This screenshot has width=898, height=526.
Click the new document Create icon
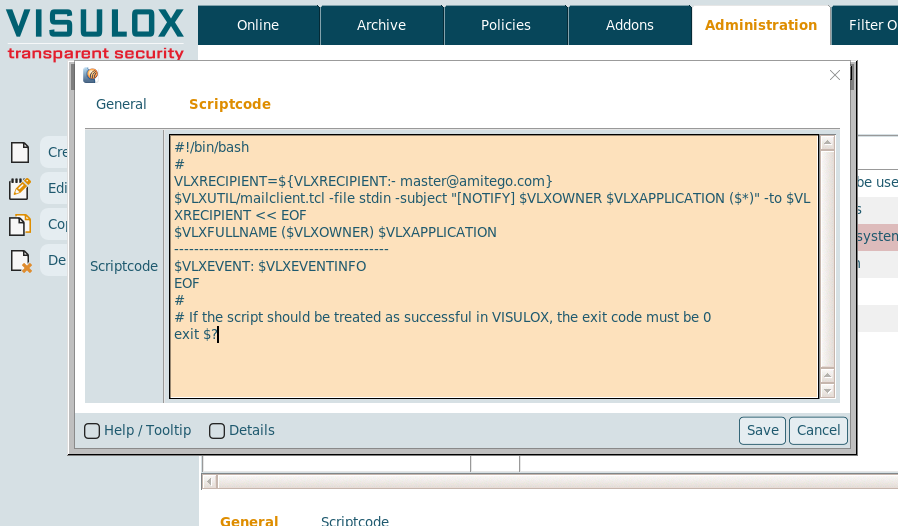(x=20, y=152)
